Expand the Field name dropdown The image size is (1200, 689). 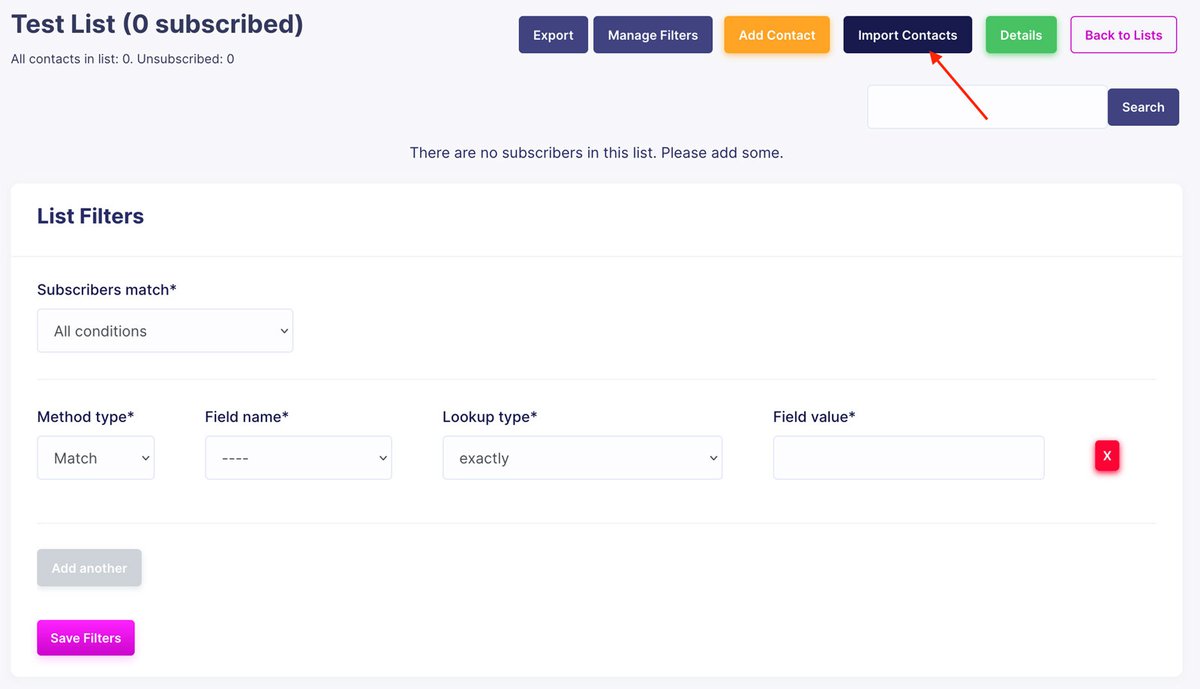coord(298,458)
